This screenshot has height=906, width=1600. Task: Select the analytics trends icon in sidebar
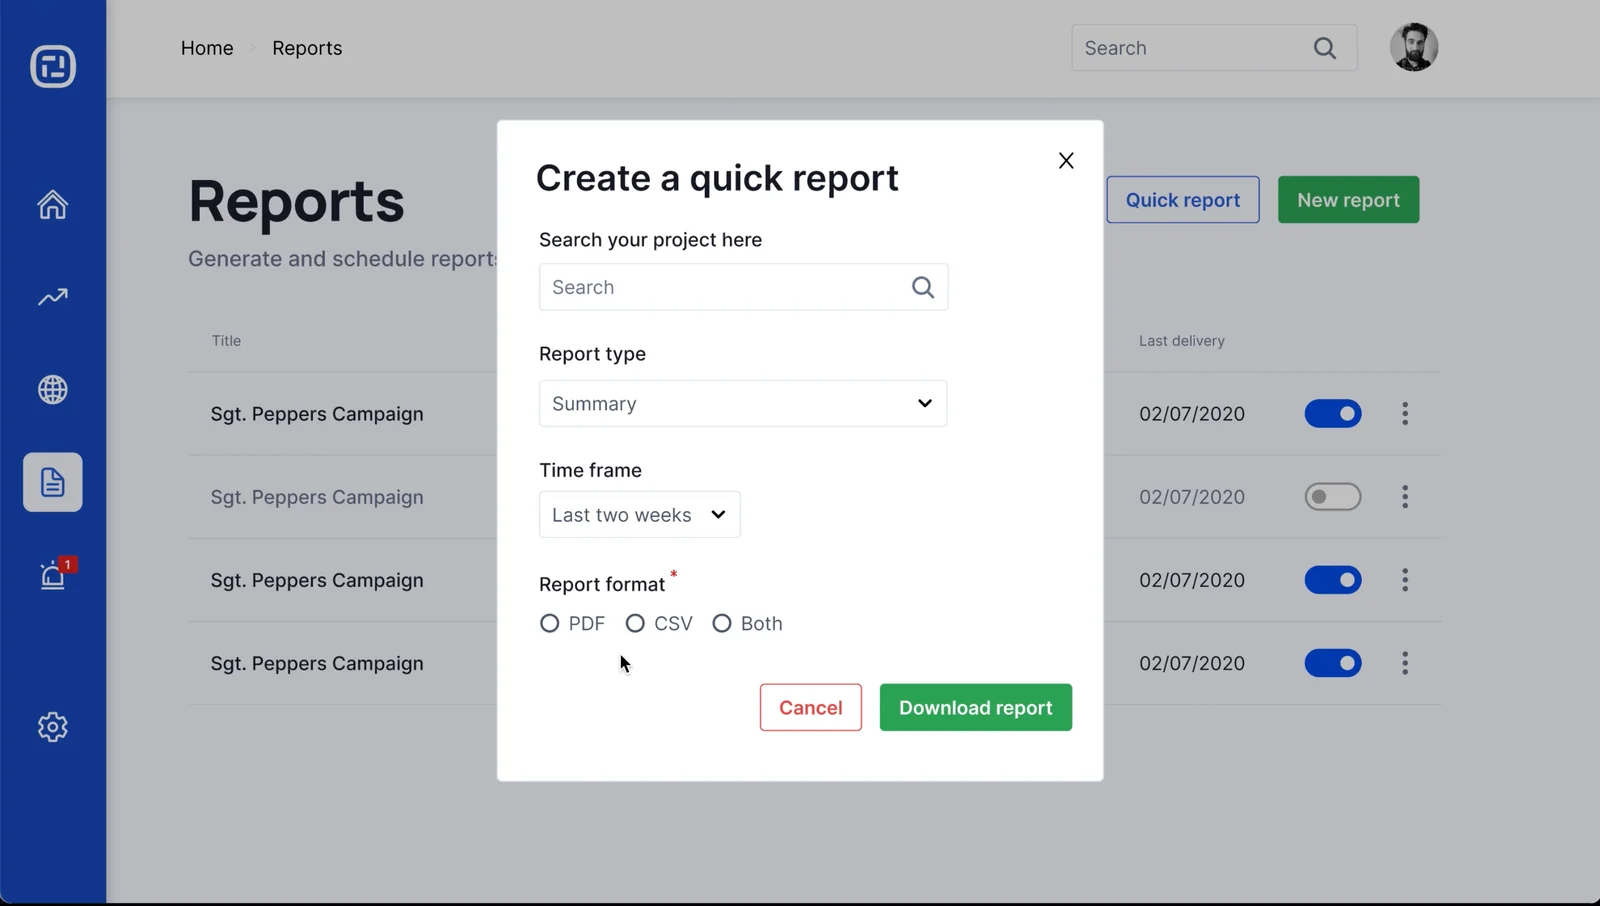pyautogui.click(x=52, y=296)
